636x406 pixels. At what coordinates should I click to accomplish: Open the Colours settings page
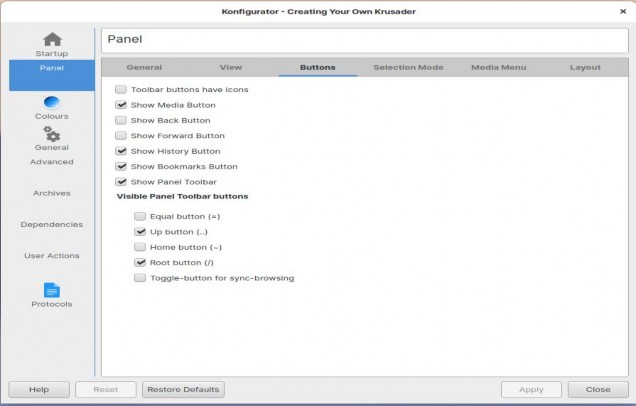[x=52, y=107]
